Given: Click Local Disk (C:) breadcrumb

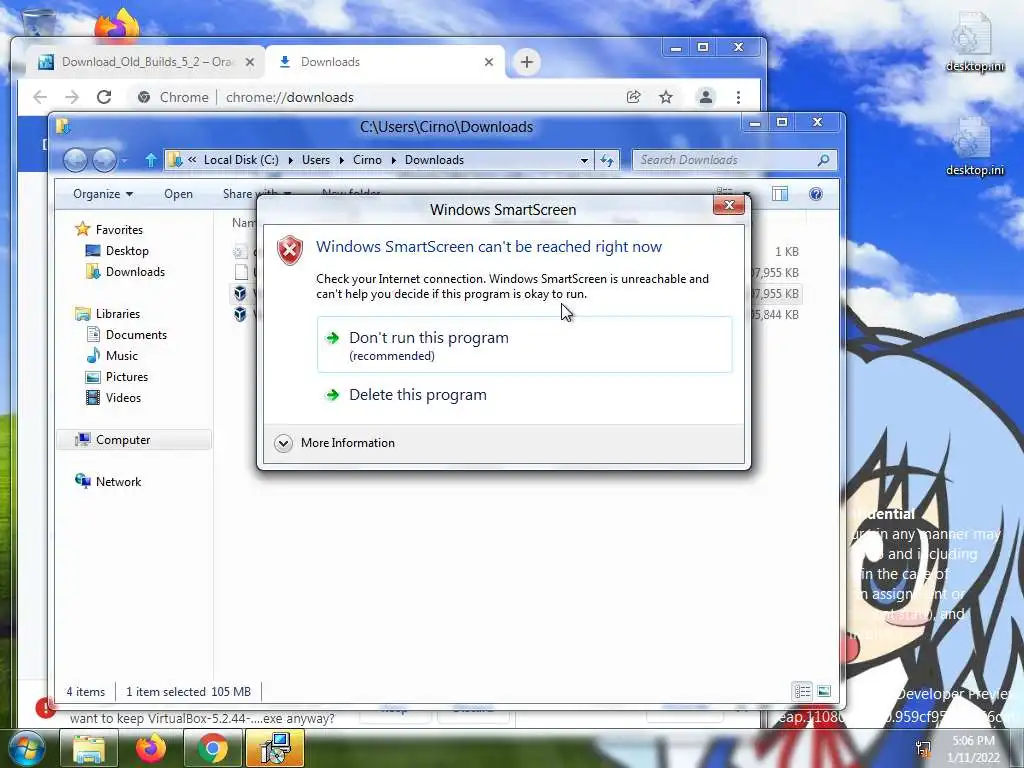Looking at the screenshot, I should tap(241, 160).
